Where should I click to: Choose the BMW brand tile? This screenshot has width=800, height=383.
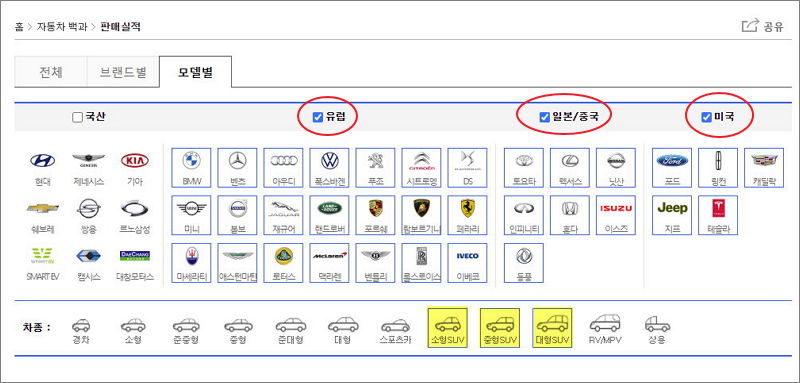click(191, 167)
